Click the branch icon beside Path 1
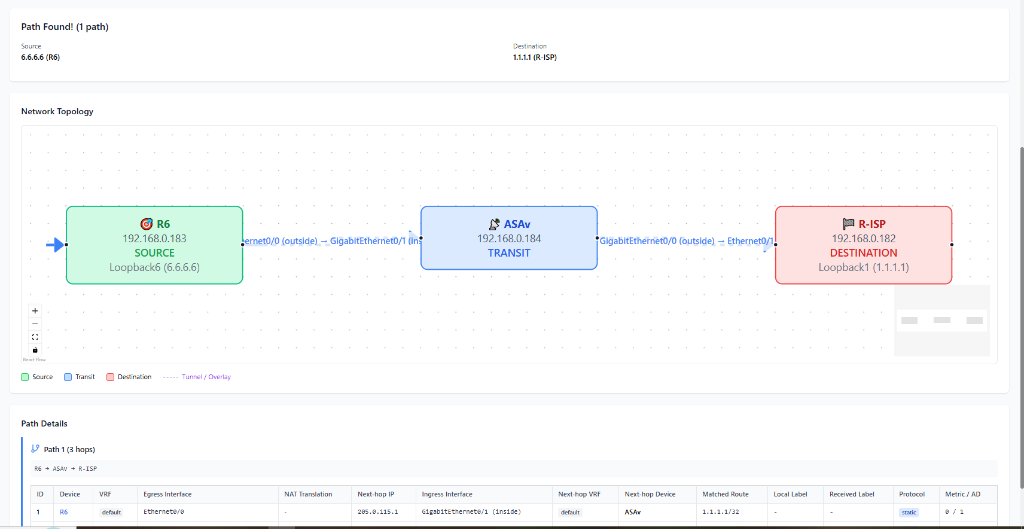 point(35,449)
